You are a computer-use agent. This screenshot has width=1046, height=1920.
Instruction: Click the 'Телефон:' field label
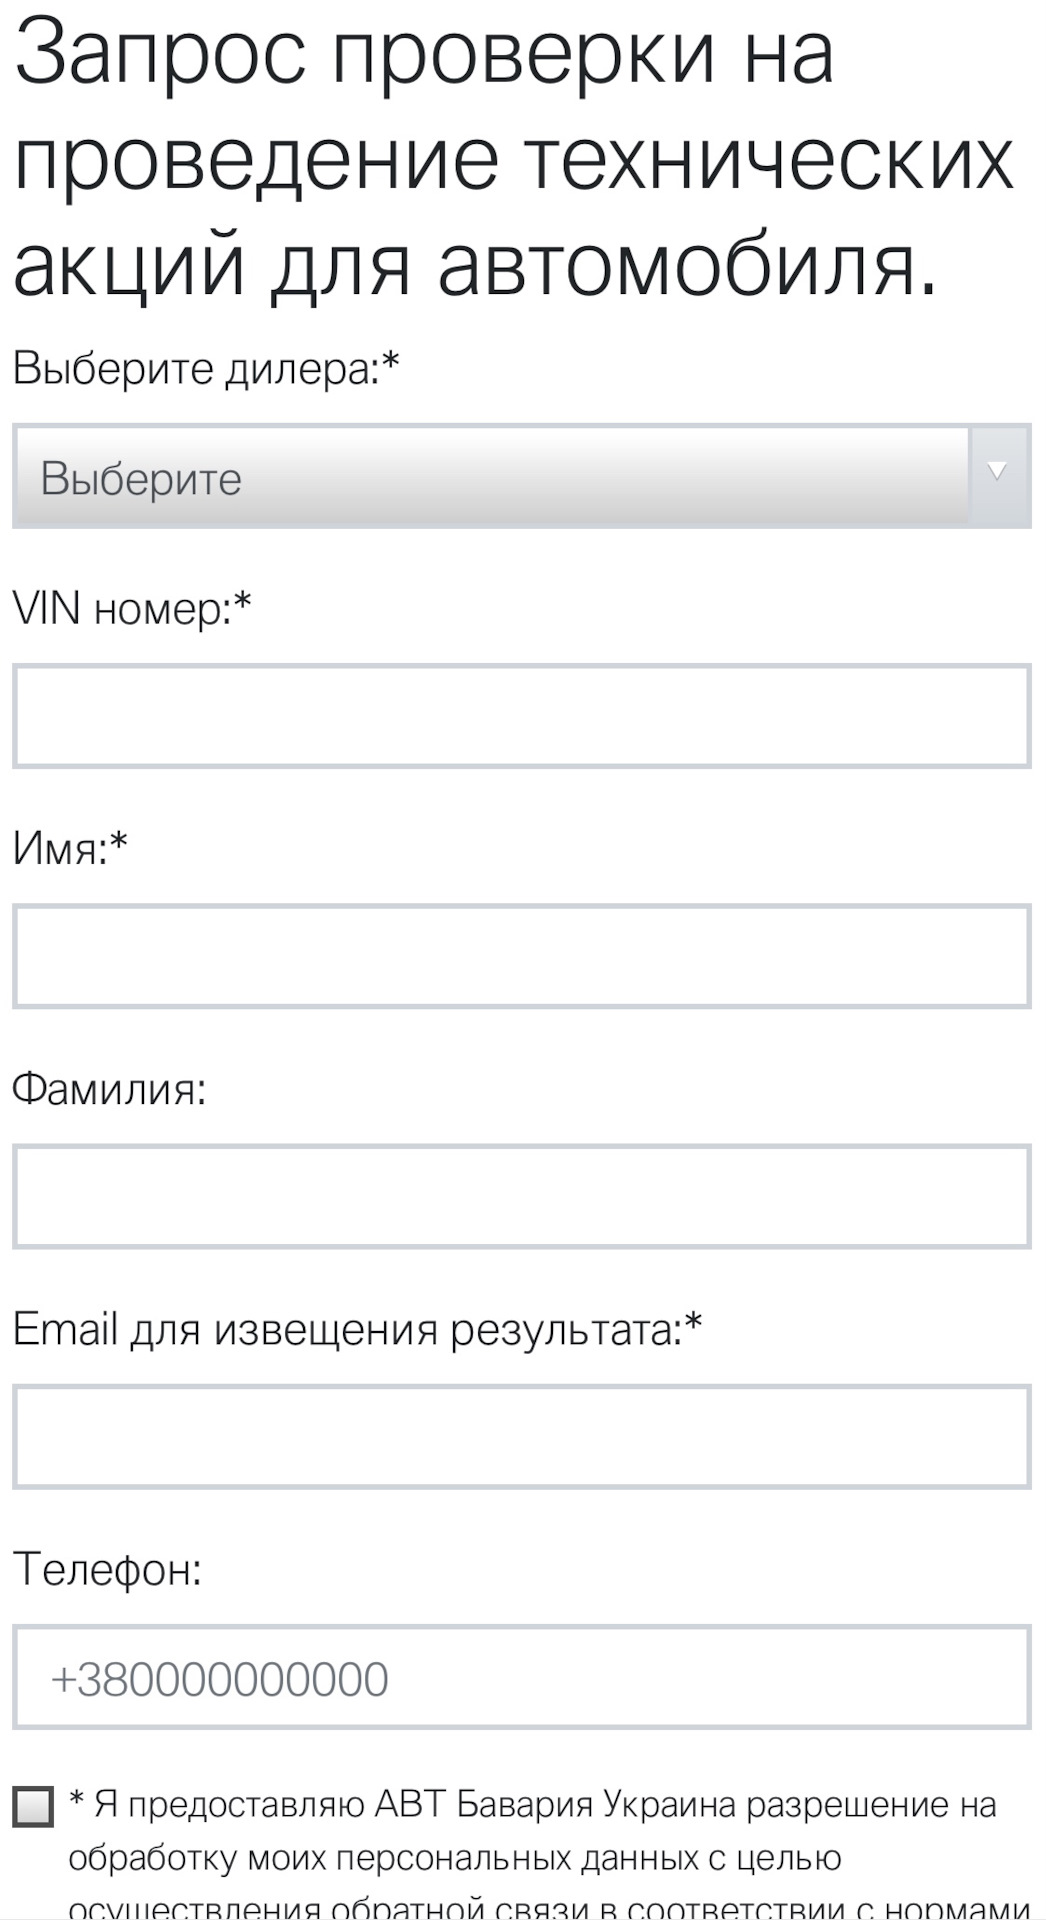(107, 1568)
